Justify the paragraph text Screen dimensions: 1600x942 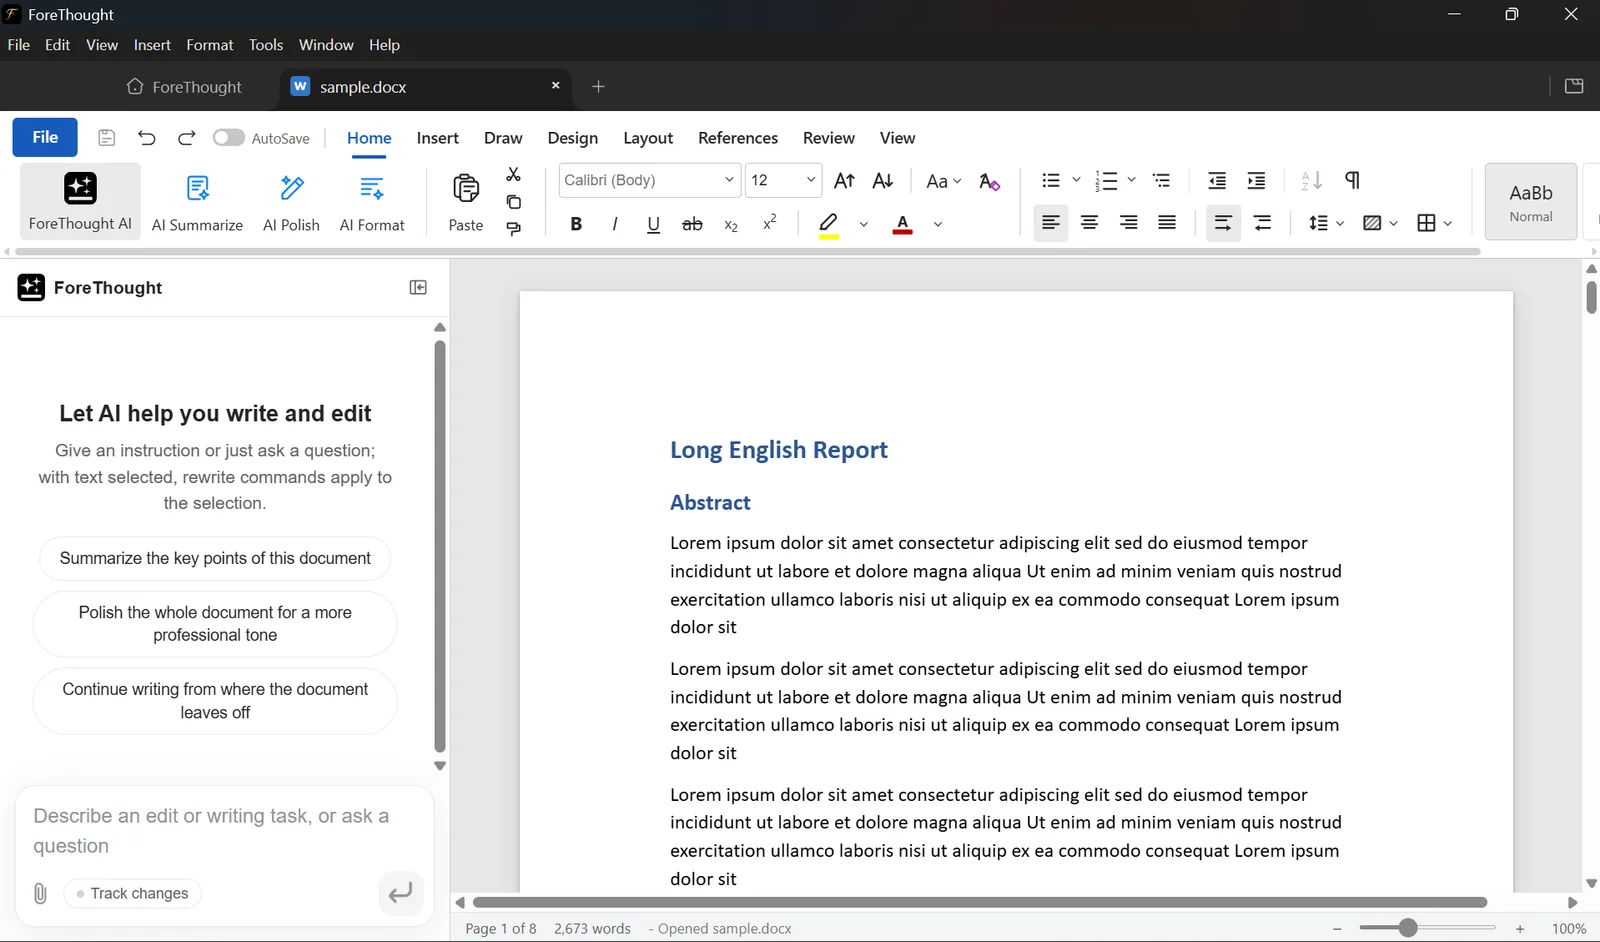click(x=1167, y=223)
